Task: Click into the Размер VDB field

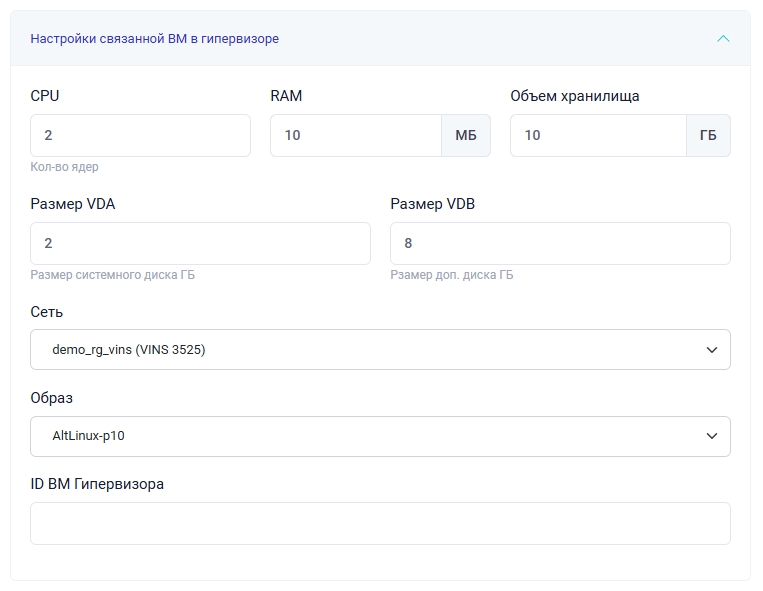Action: coord(560,243)
